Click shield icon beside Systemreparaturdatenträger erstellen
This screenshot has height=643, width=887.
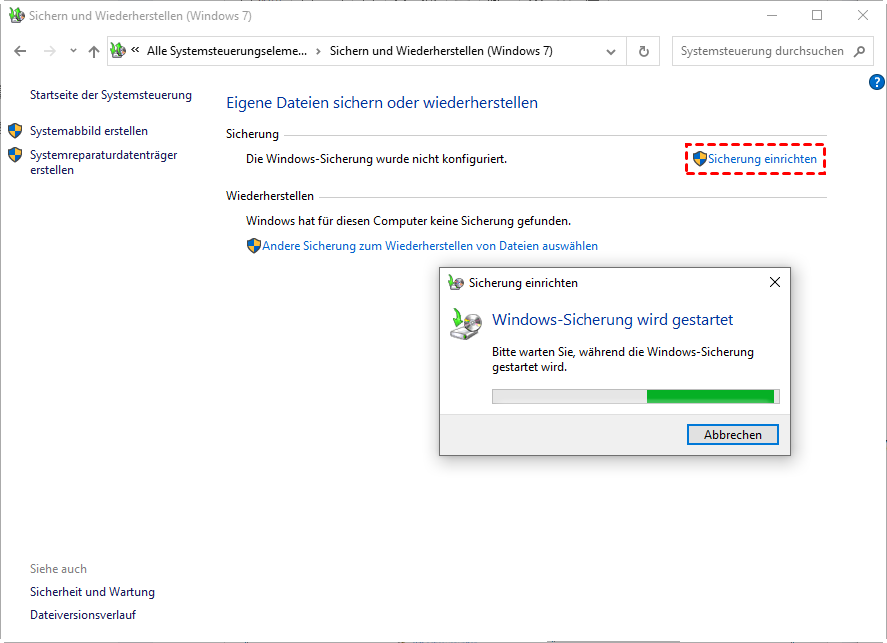tap(15, 155)
